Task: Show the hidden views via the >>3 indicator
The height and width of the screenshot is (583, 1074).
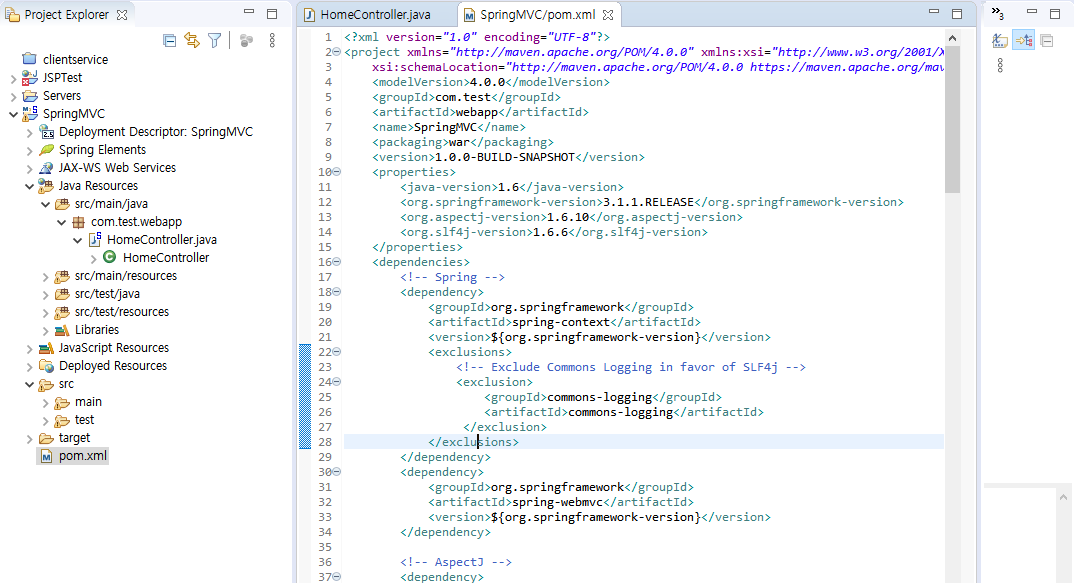Action: [x=996, y=14]
